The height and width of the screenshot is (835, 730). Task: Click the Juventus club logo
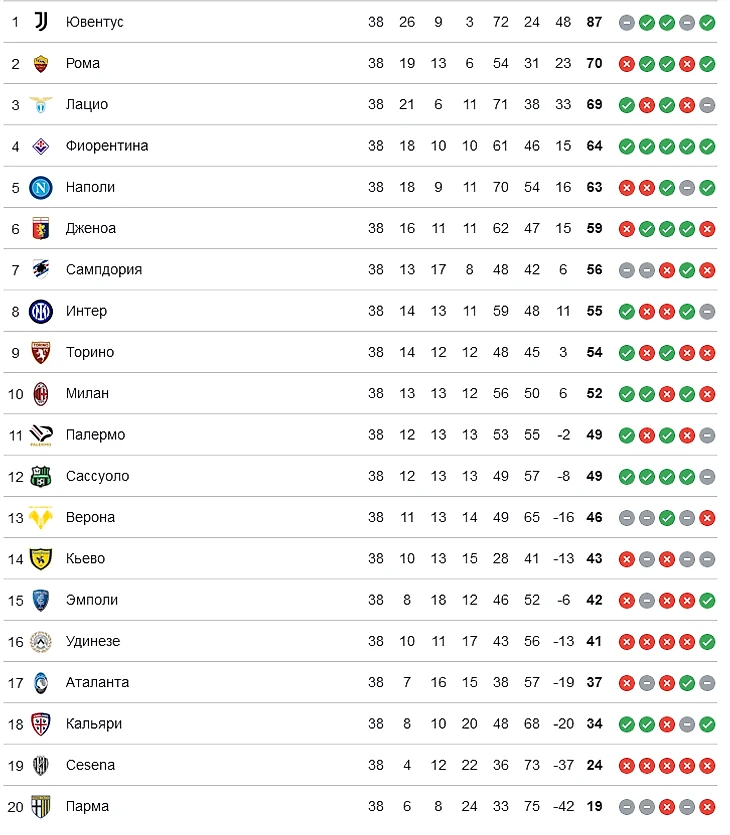coord(41,22)
